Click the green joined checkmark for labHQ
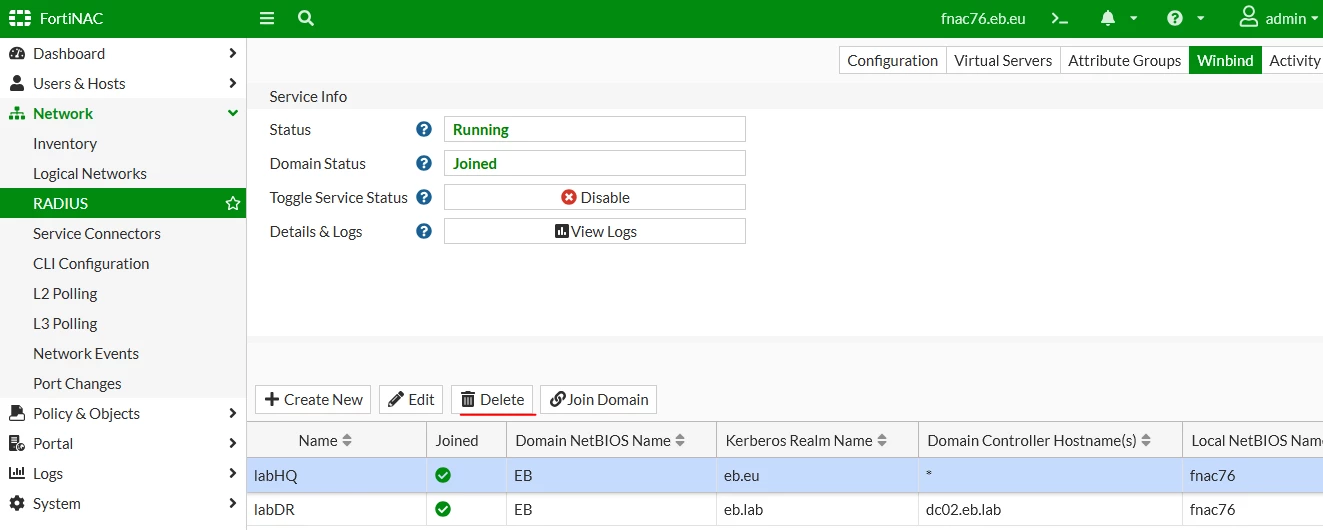1323x530 pixels. 443,475
